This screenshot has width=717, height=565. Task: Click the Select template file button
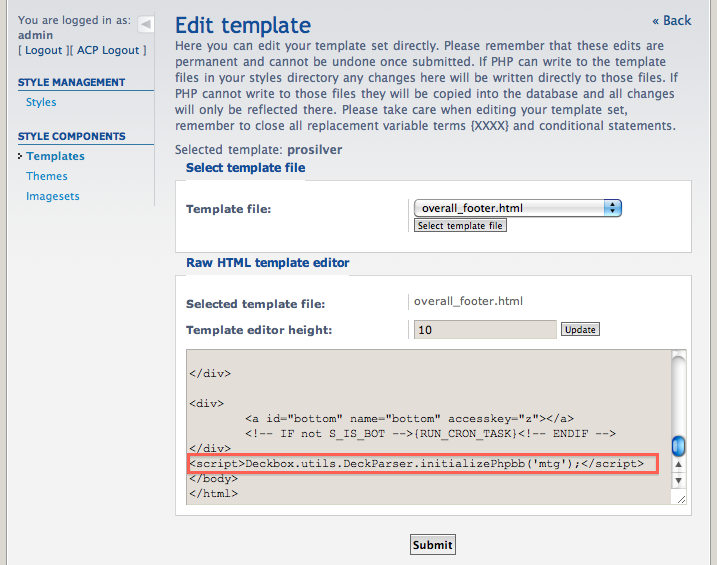click(x=460, y=225)
